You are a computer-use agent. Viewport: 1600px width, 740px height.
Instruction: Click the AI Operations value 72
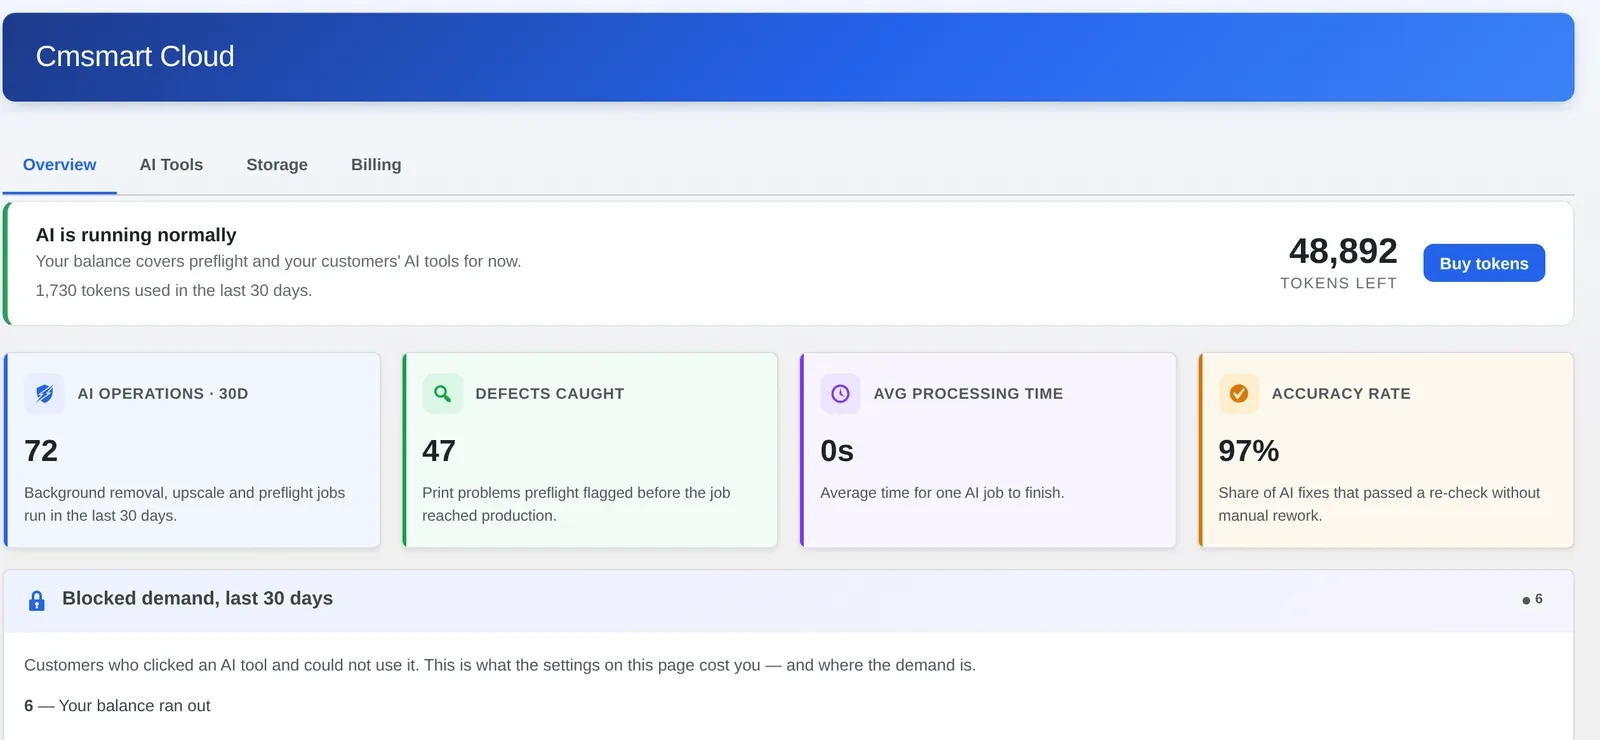(41, 451)
